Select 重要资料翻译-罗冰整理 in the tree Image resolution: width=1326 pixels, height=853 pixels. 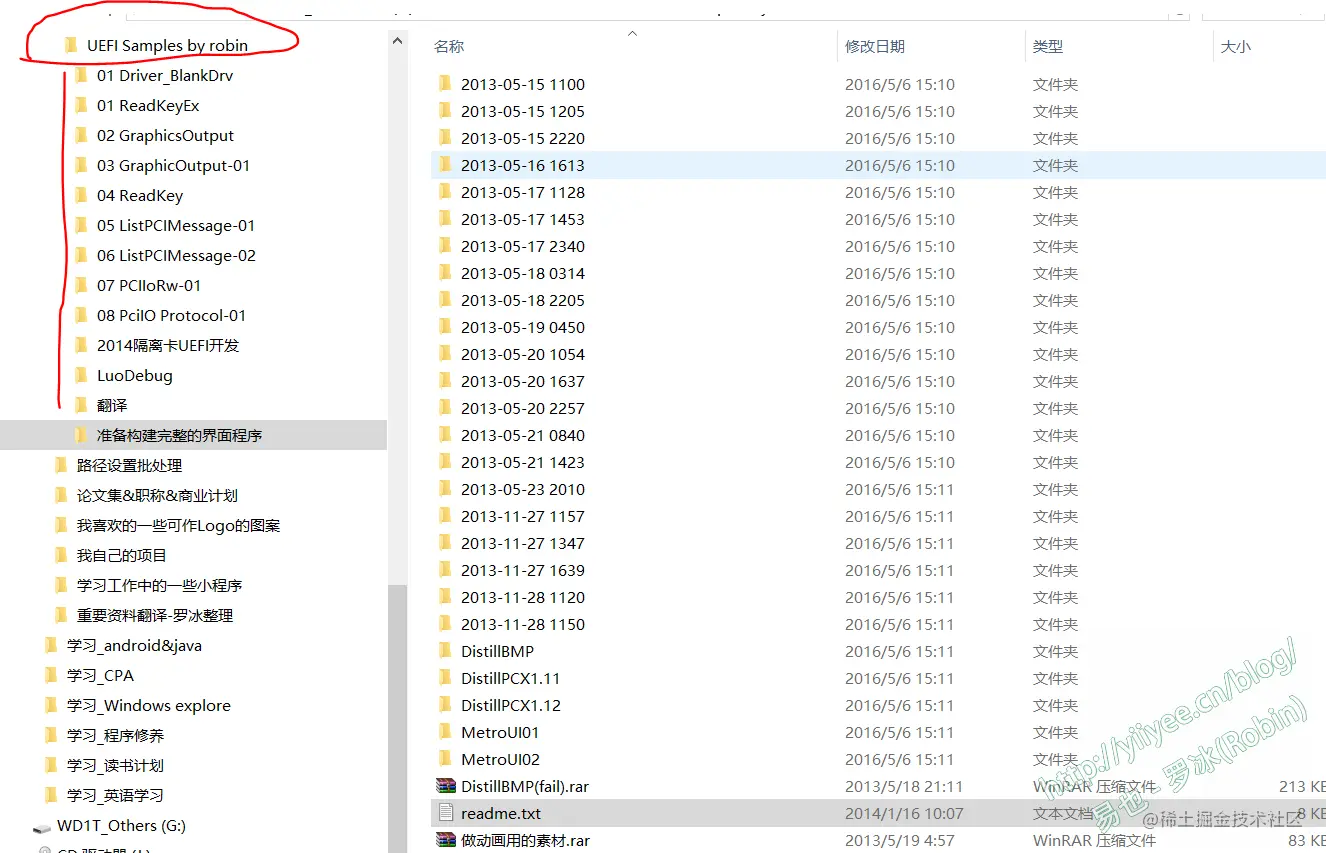pyautogui.click(x=155, y=616)
